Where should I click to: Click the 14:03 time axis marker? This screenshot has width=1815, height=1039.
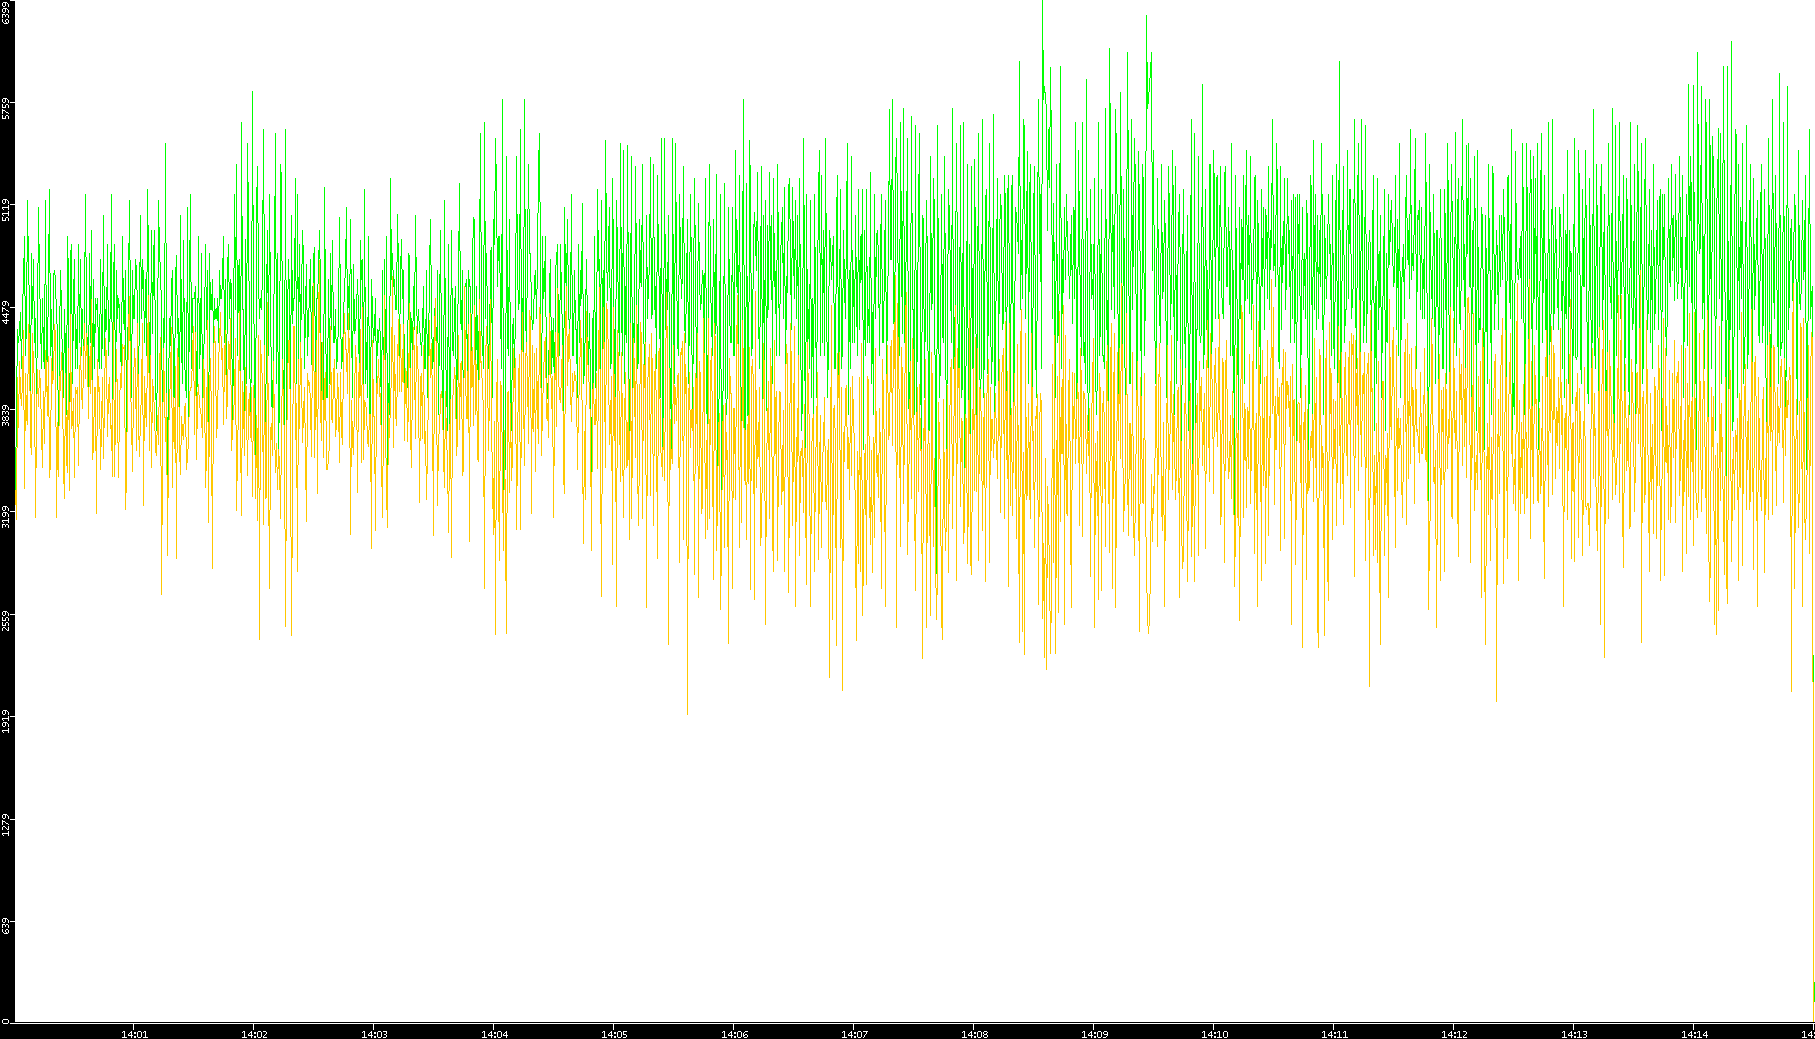click(x=374, y=1034)
